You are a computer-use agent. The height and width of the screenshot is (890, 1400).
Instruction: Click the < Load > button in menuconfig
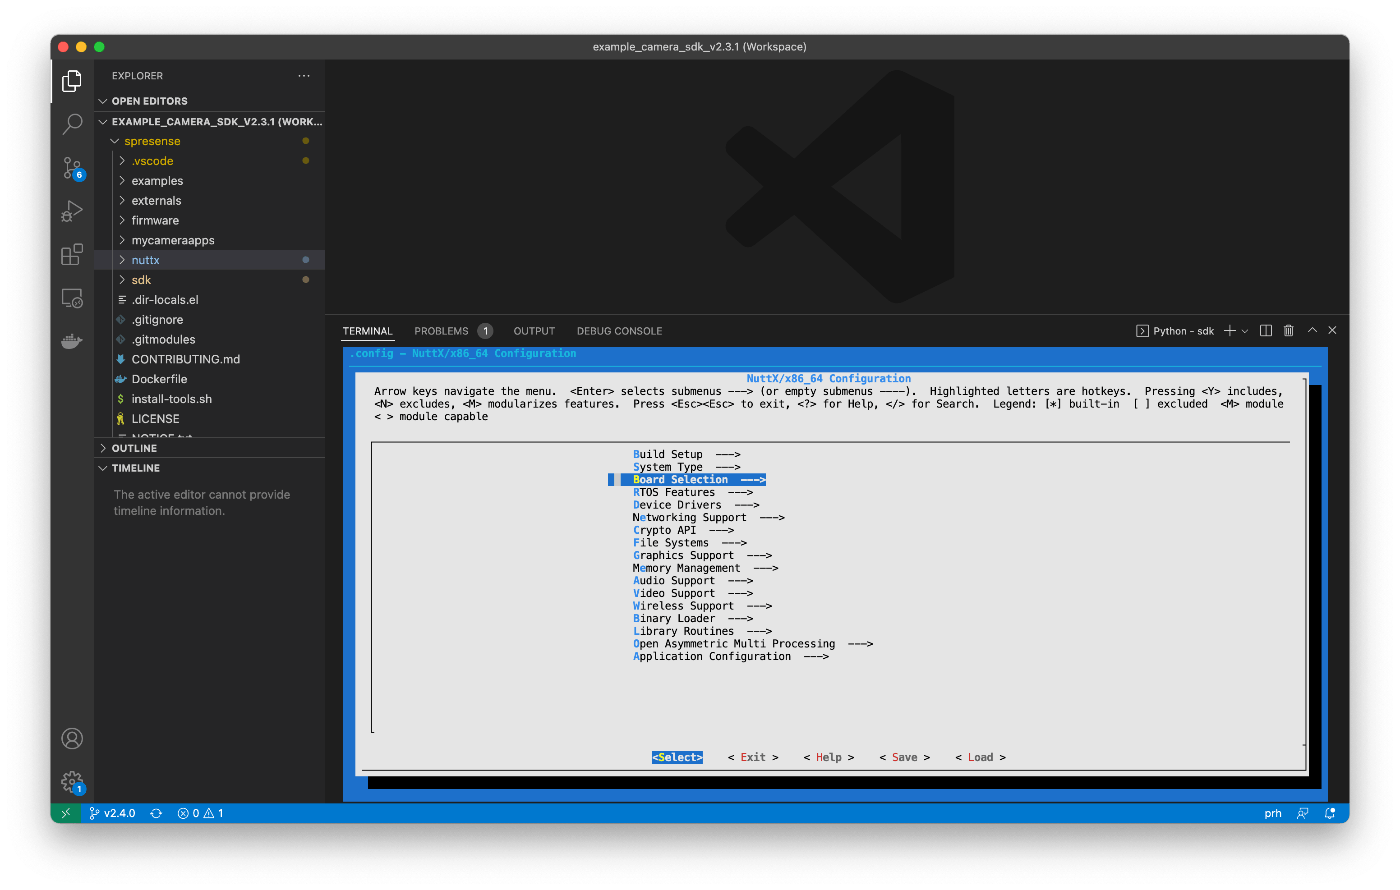pos(981,757)
